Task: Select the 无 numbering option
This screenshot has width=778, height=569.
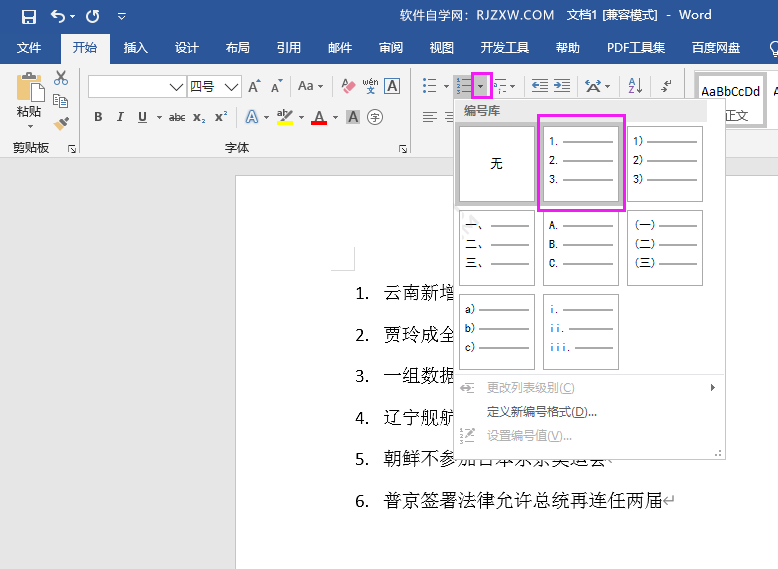Action: coord(497,164)
